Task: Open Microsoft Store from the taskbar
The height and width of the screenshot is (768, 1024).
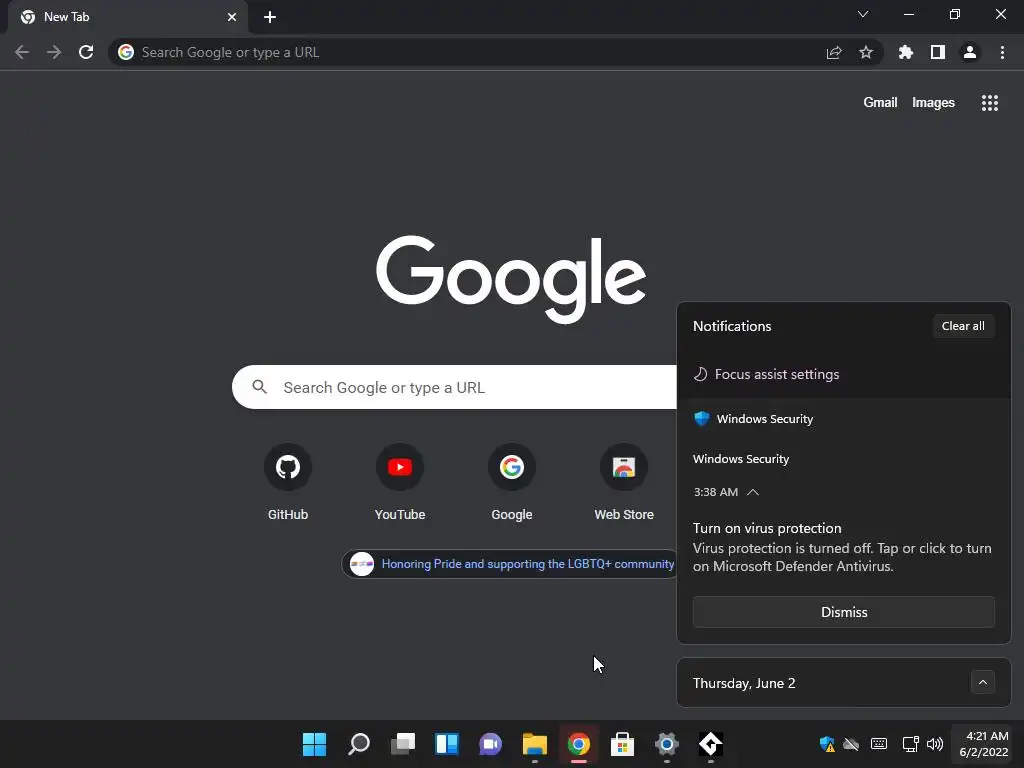Action: pyautogui.click(x=622, y=744)
